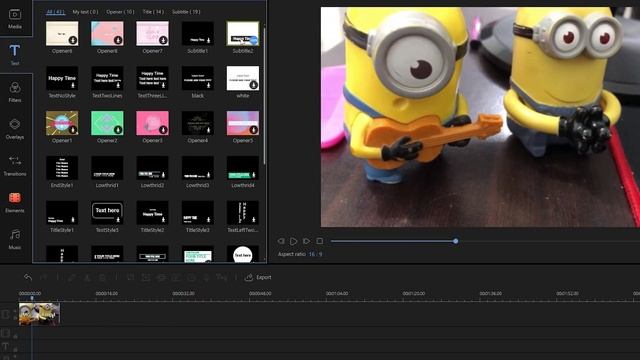
Task: Select the Opener4 thumbnail
Action: tap(198, 123)
